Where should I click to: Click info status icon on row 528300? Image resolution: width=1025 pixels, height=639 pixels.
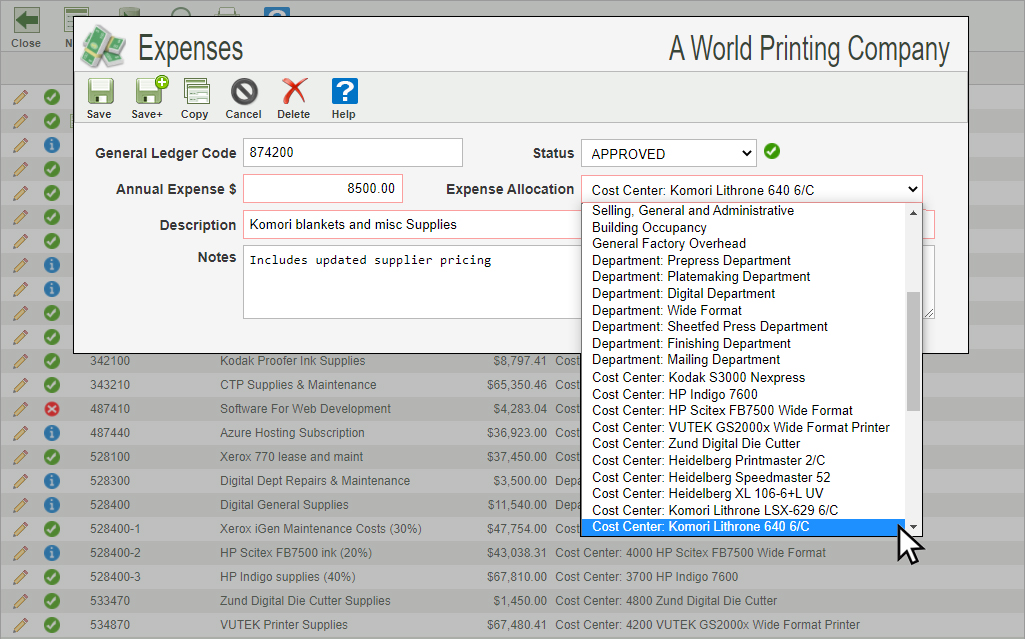coord(52,481)
